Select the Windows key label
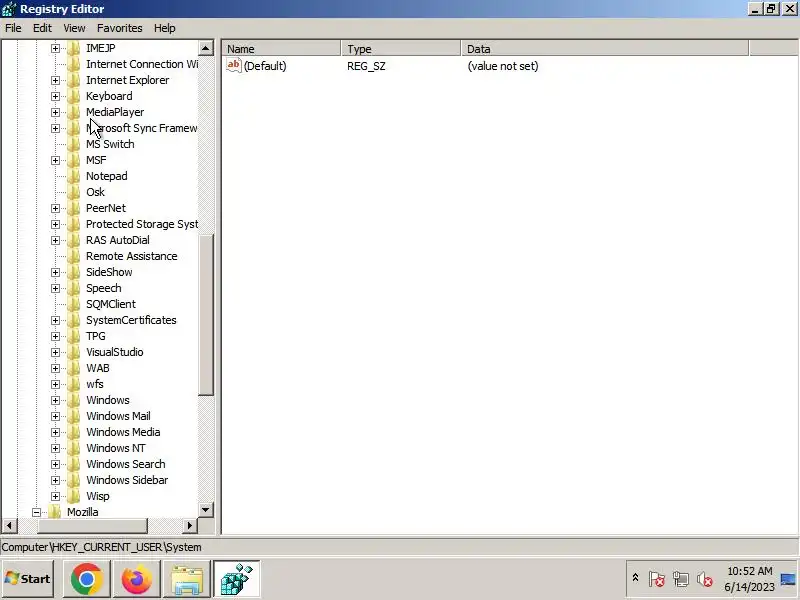This screenshot has width=800, height=600. (108, 401)
